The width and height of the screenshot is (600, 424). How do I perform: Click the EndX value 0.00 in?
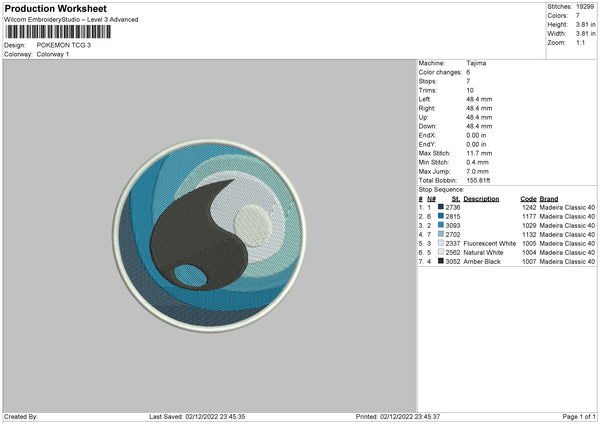476,135
